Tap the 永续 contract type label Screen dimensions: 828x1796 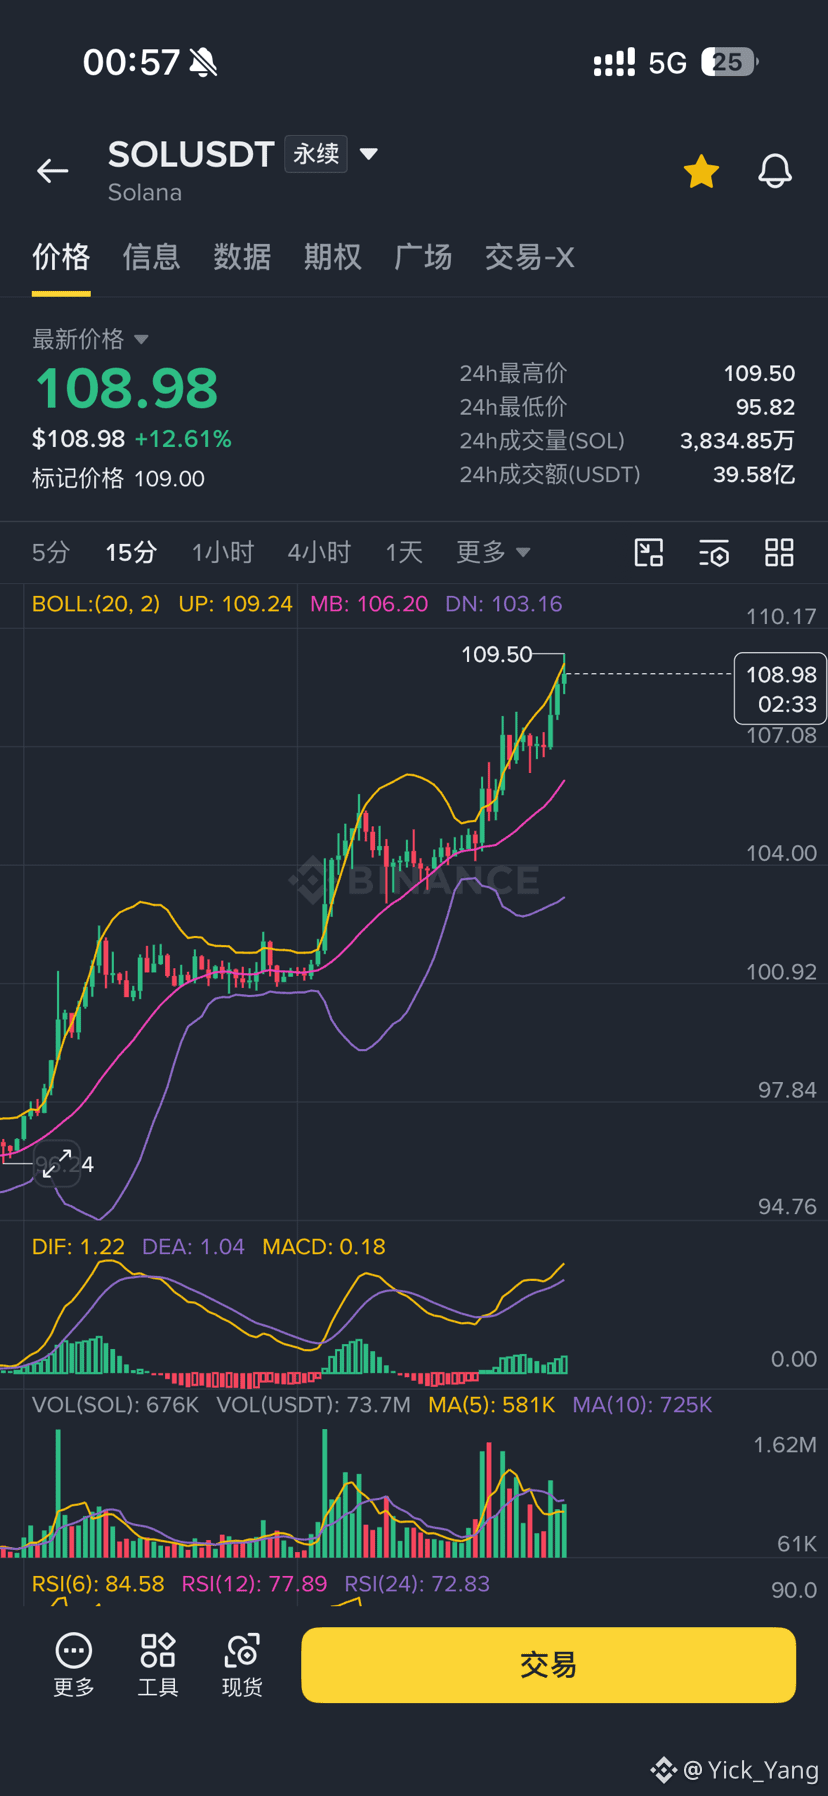click(x=316, y=154)
